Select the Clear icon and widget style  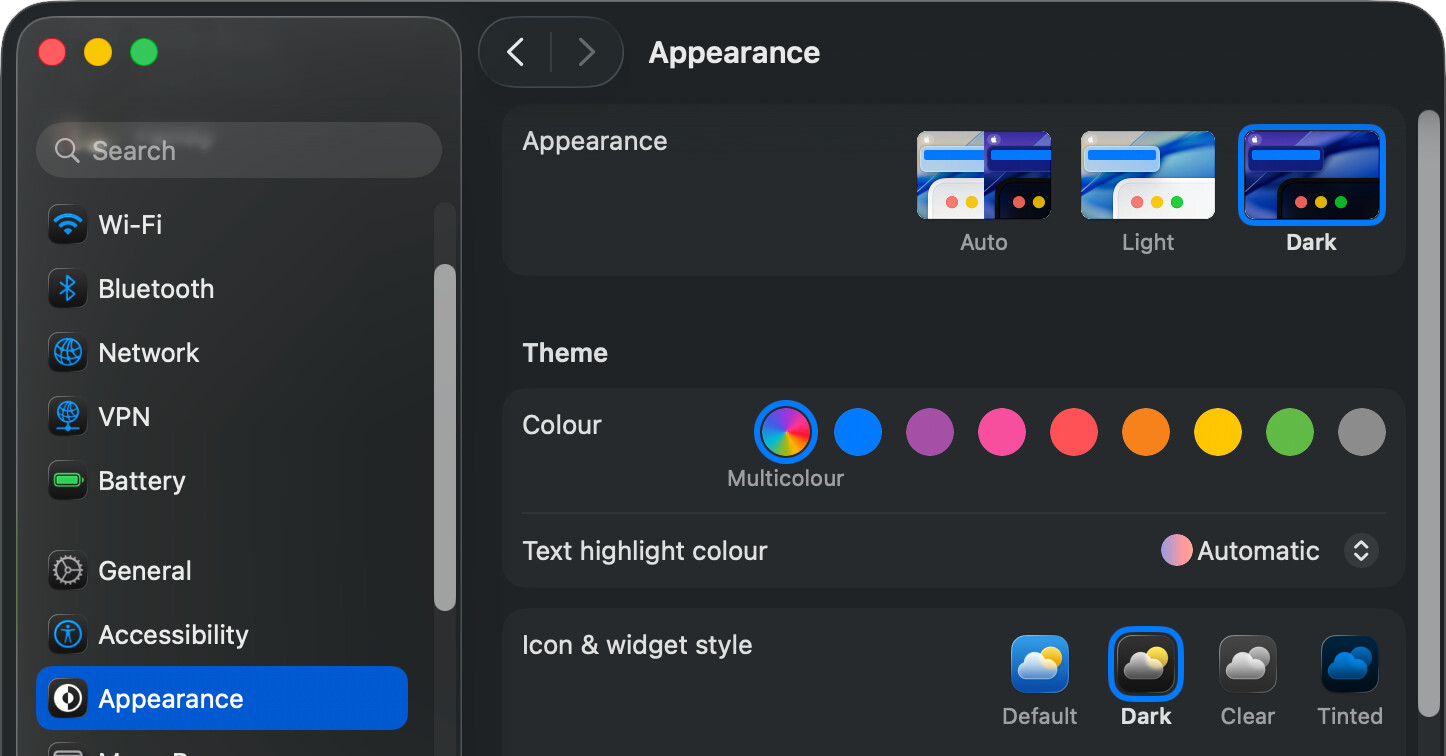[1247, 665]
